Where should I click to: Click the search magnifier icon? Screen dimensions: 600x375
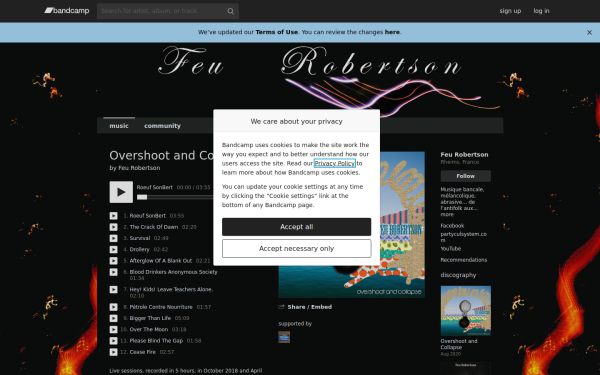pyautogui.click(x=230, y=11)
